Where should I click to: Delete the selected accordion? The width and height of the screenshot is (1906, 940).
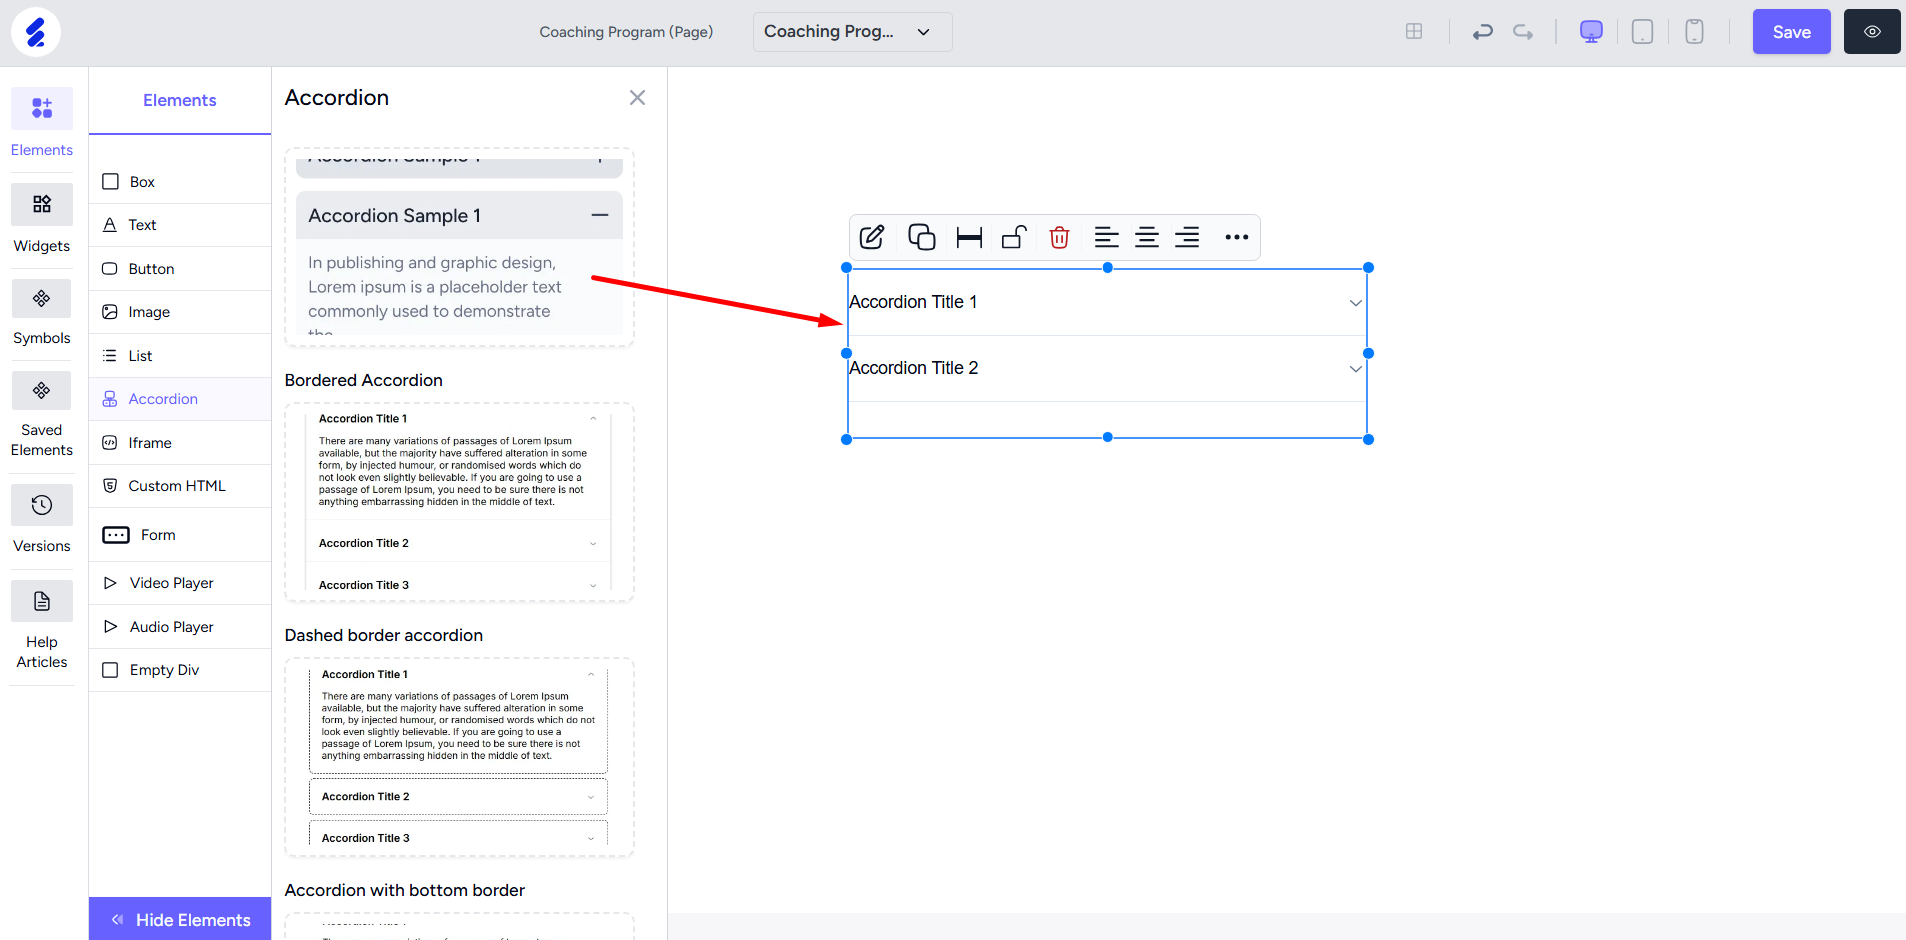click(1059, 237)
